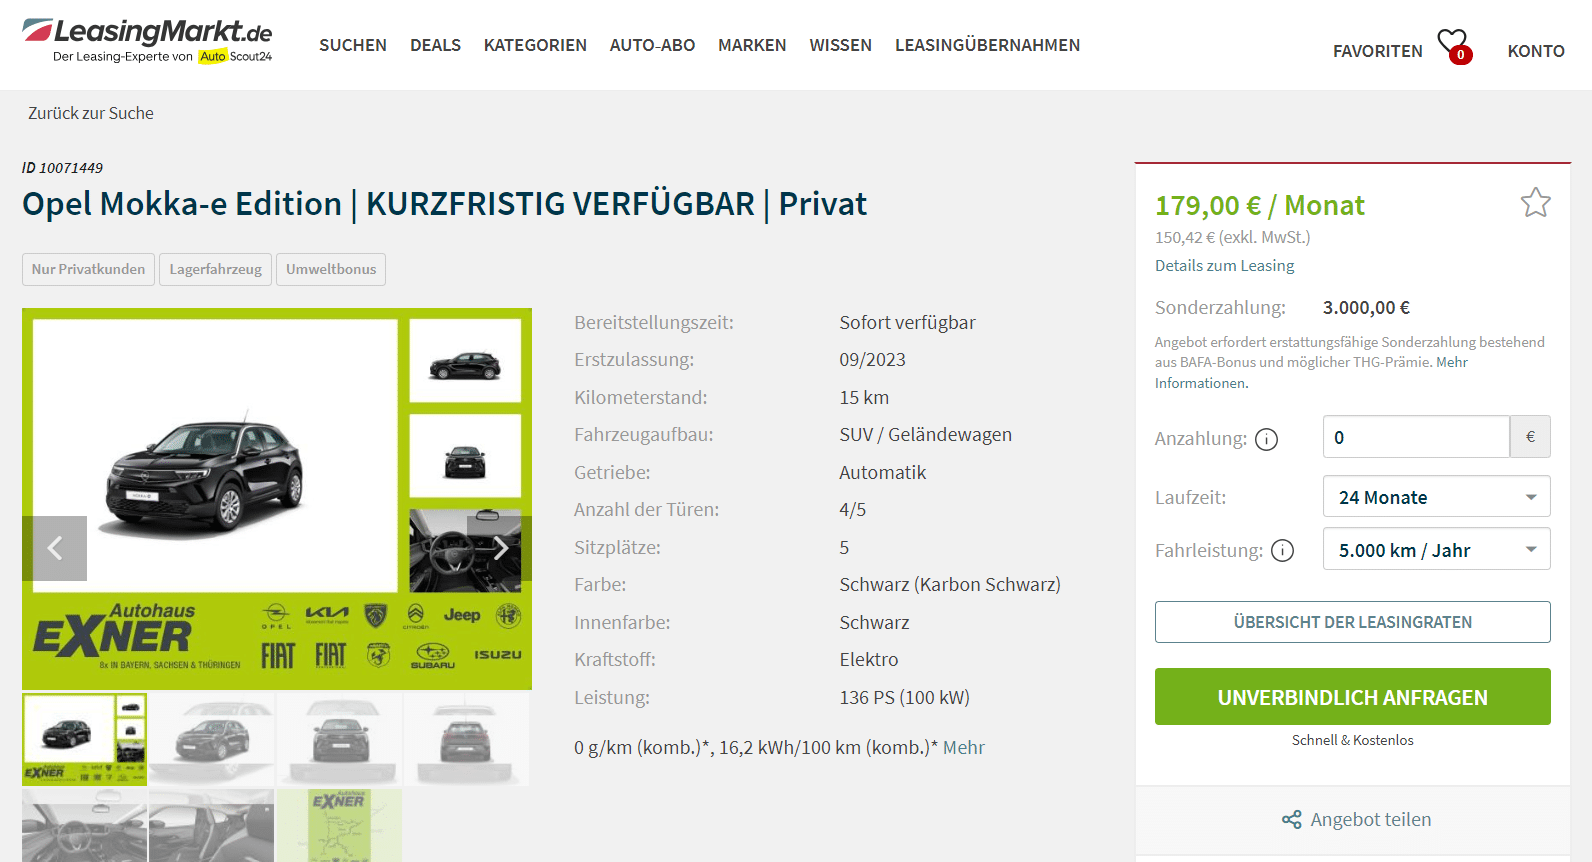This screenshot has height=862, width=1592.
Task: Go back via Zurück zur Suche
Action: point(91,113)
